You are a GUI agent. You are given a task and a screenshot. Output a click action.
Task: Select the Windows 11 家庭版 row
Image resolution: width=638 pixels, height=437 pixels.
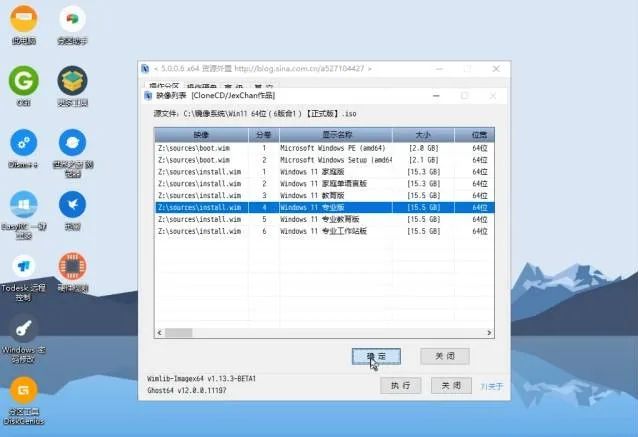(x=325, y=172)
